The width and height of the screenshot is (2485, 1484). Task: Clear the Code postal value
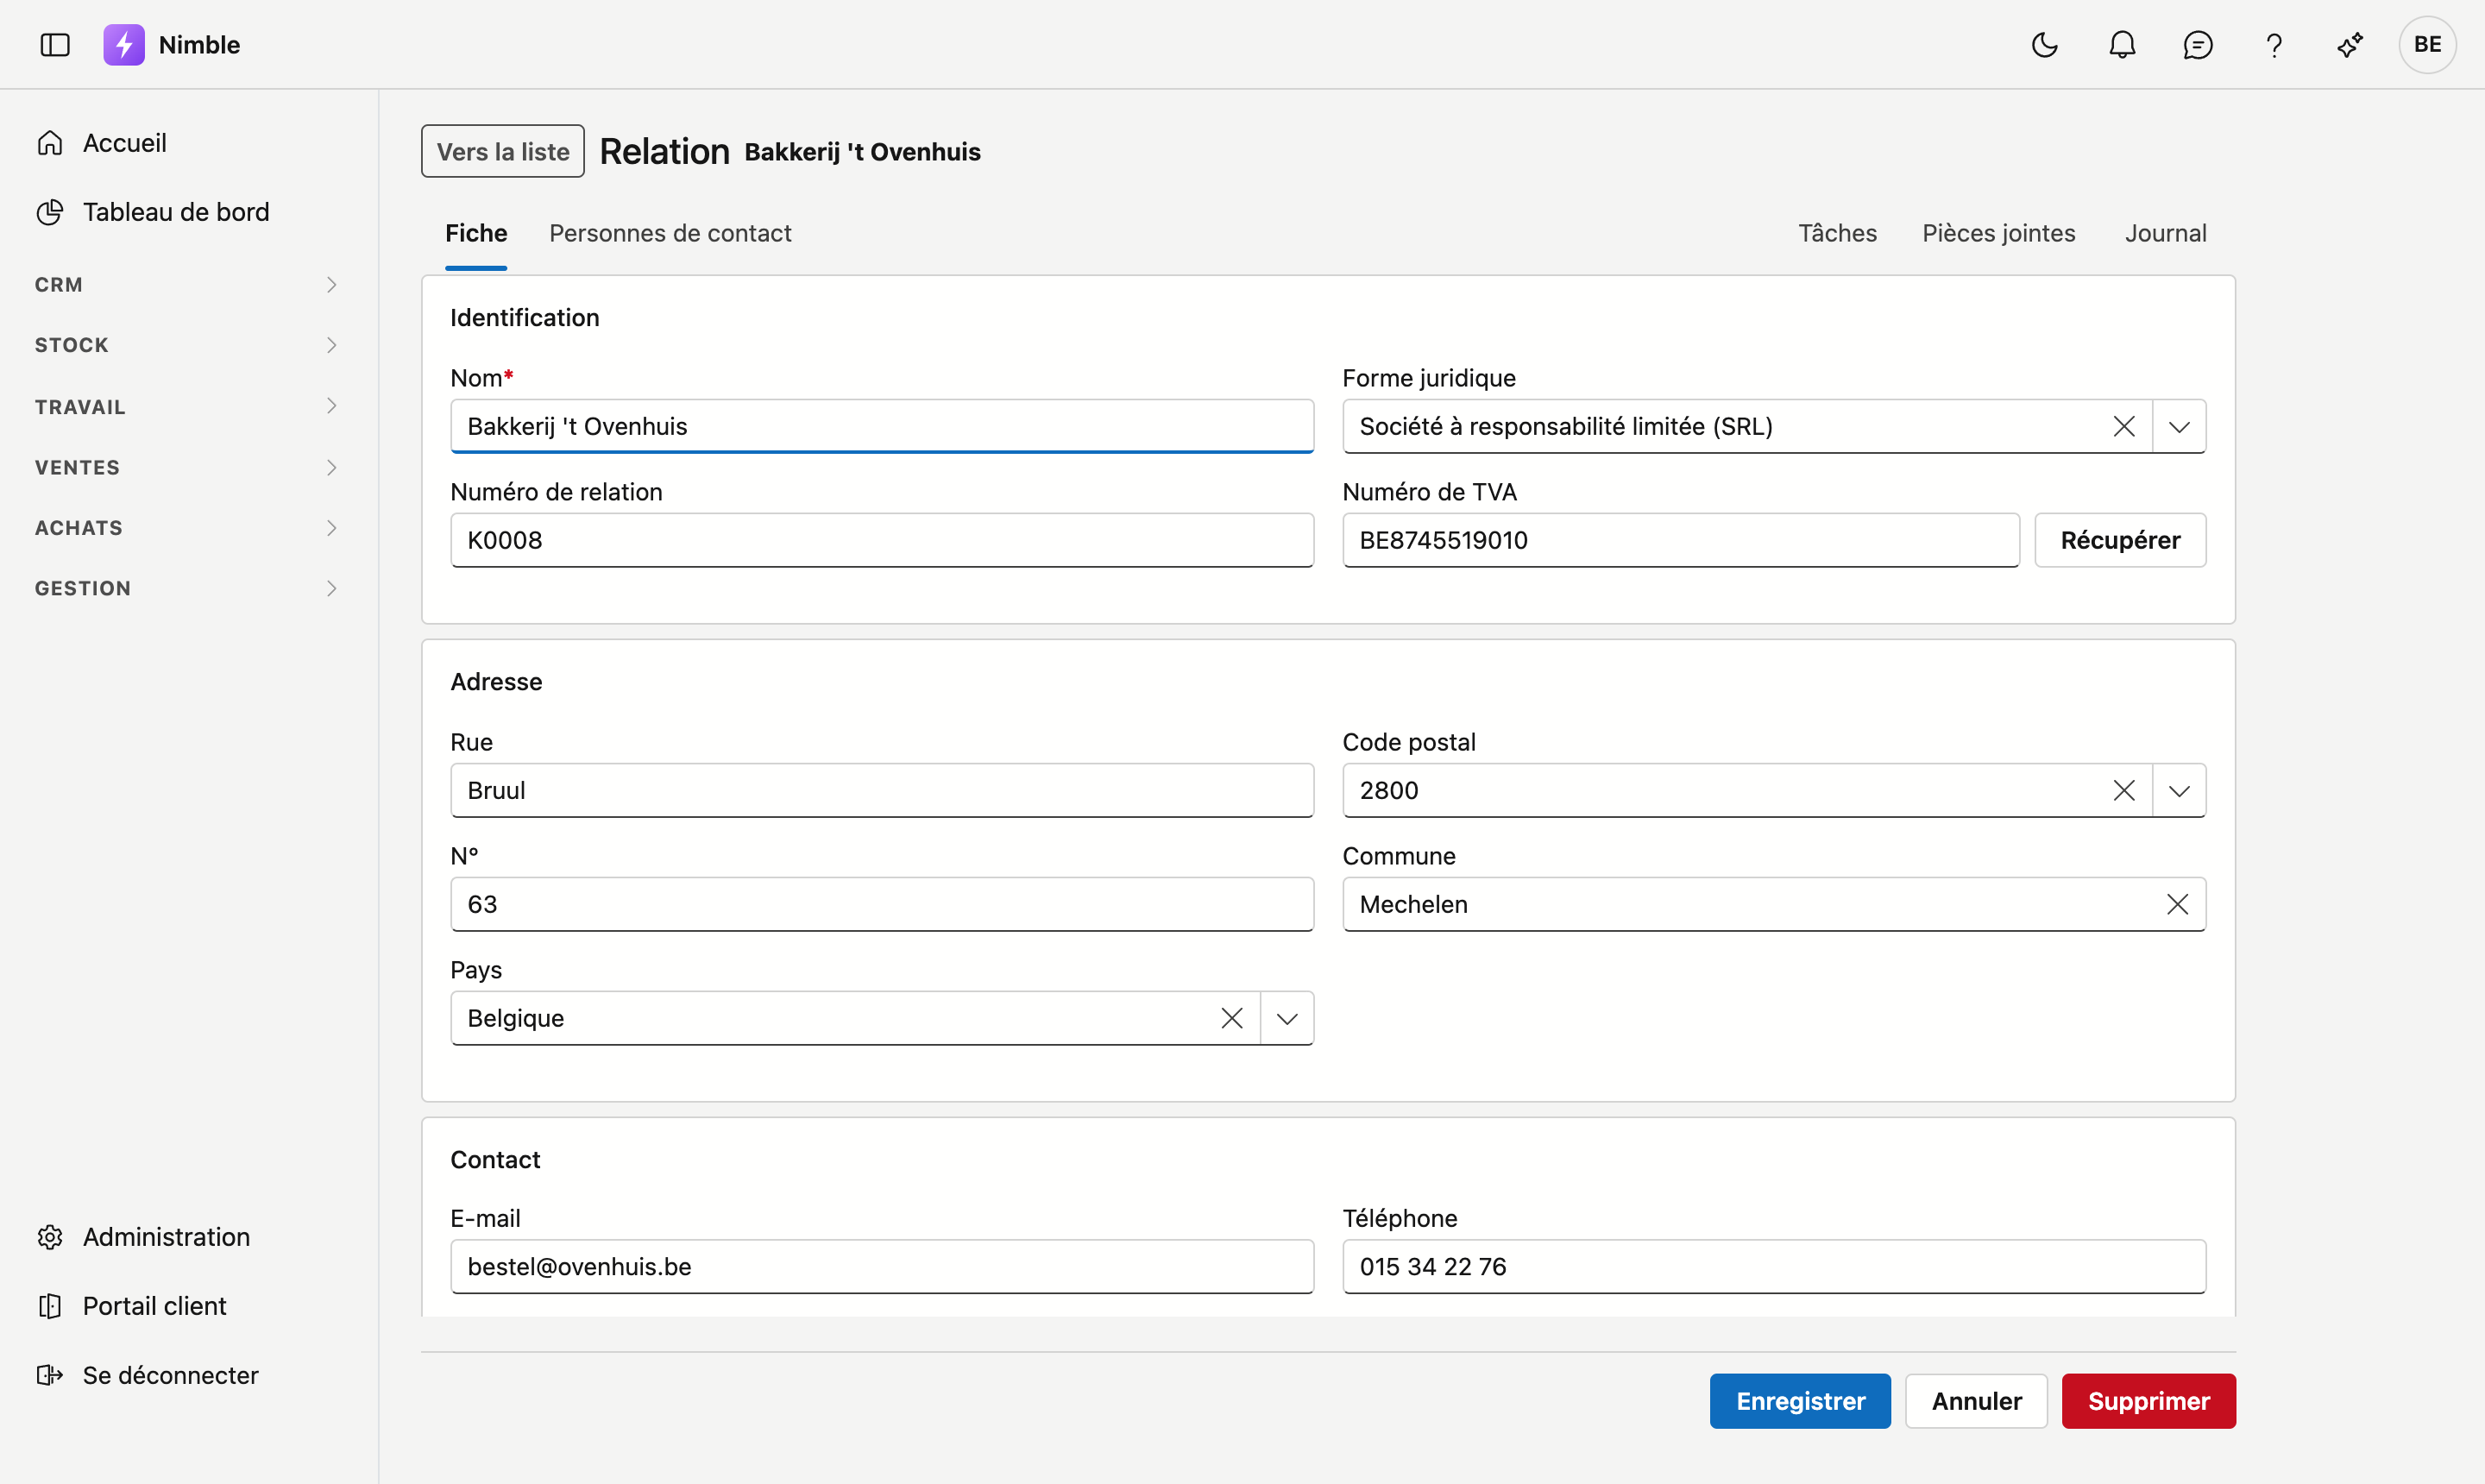click(x=2124, y=790)
